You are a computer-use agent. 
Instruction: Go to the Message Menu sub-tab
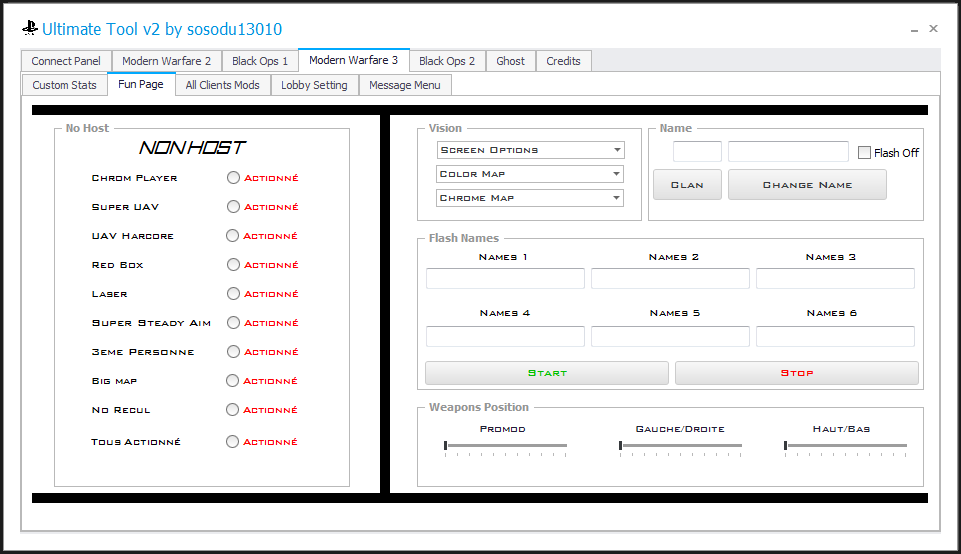(x=405, y=85)
